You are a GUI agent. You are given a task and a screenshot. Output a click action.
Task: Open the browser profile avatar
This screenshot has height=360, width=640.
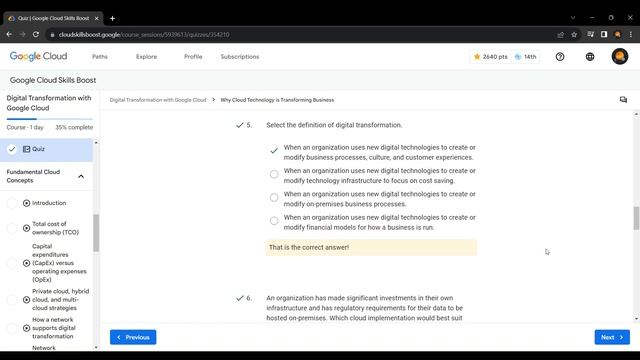pos(618,35)
